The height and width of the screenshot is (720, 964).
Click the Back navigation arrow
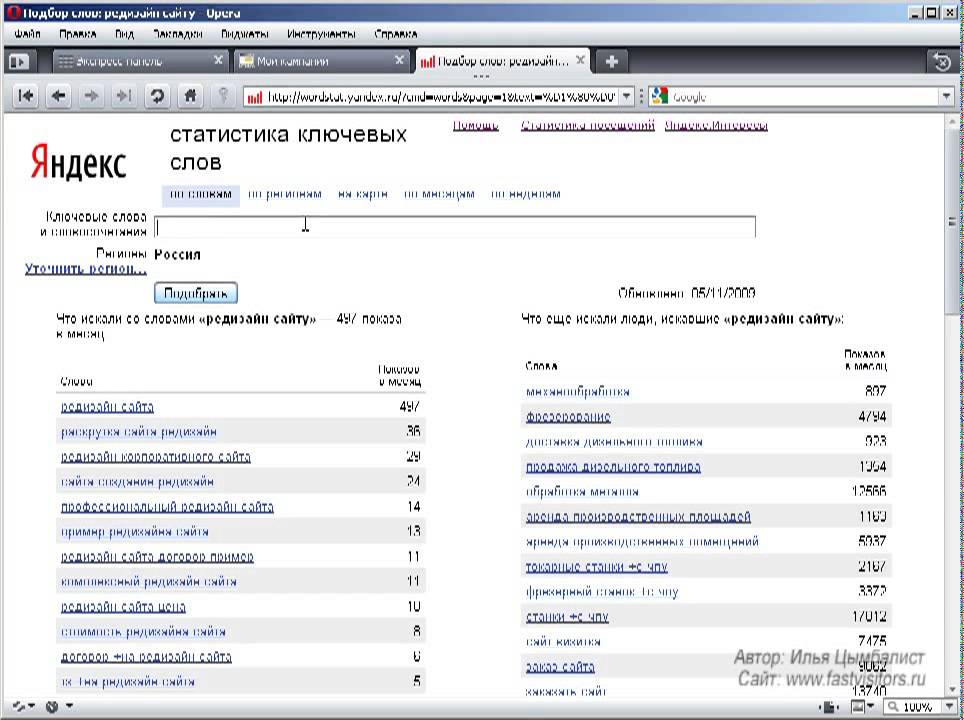coord(58,96)
